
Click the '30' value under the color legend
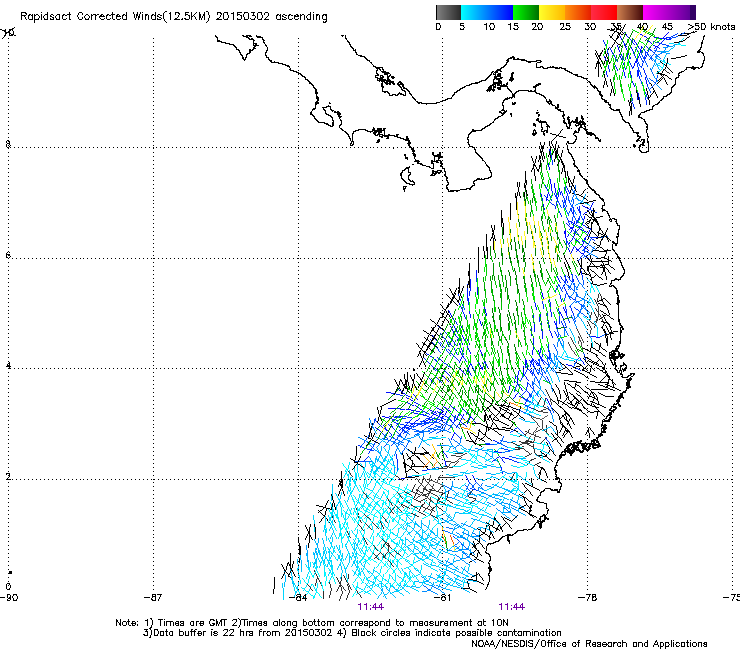coord(590,27)
